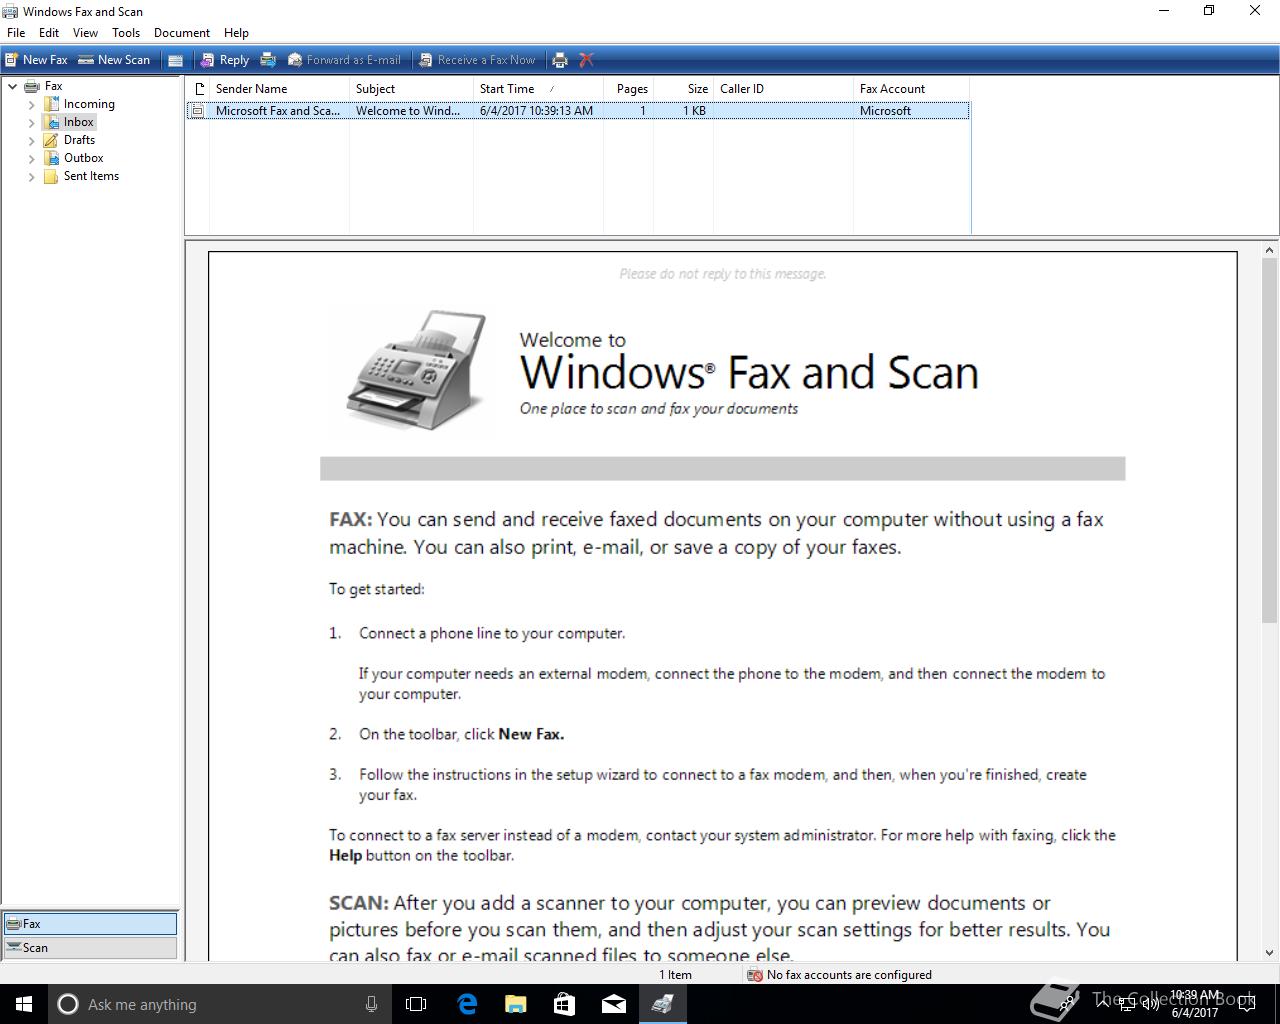Image resolution: width=1280 pixels, height=1024 pixels.
Task: Open the Tools menu
Action: coord(126,33)
